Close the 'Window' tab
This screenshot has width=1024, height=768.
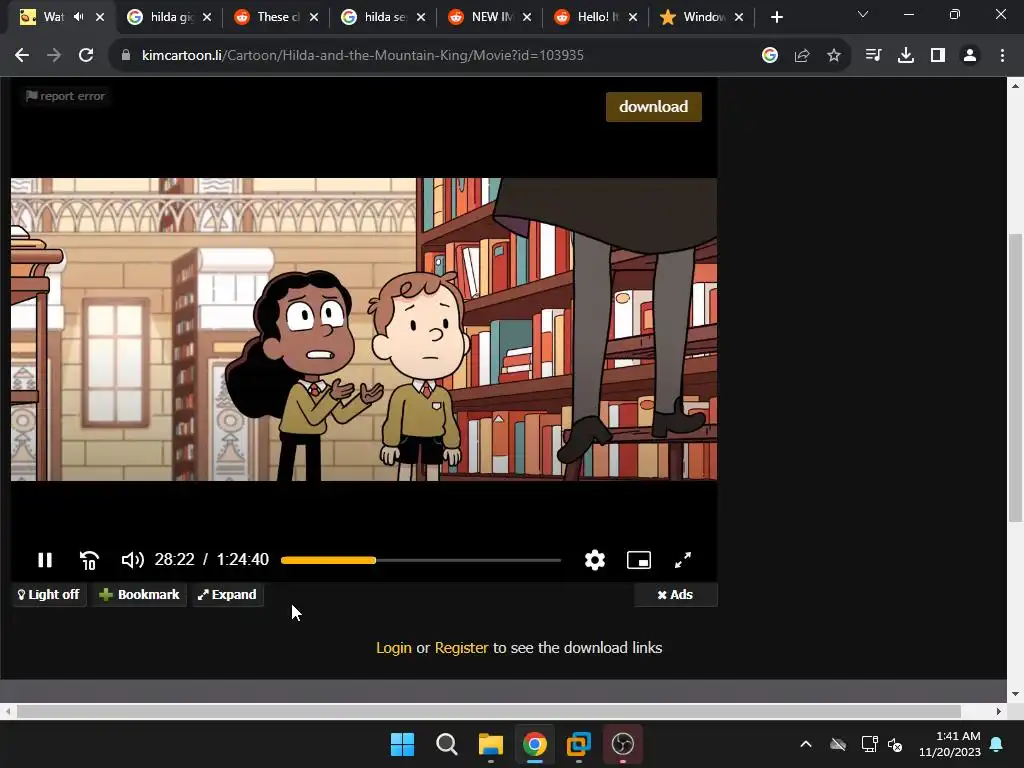(739, 17)
